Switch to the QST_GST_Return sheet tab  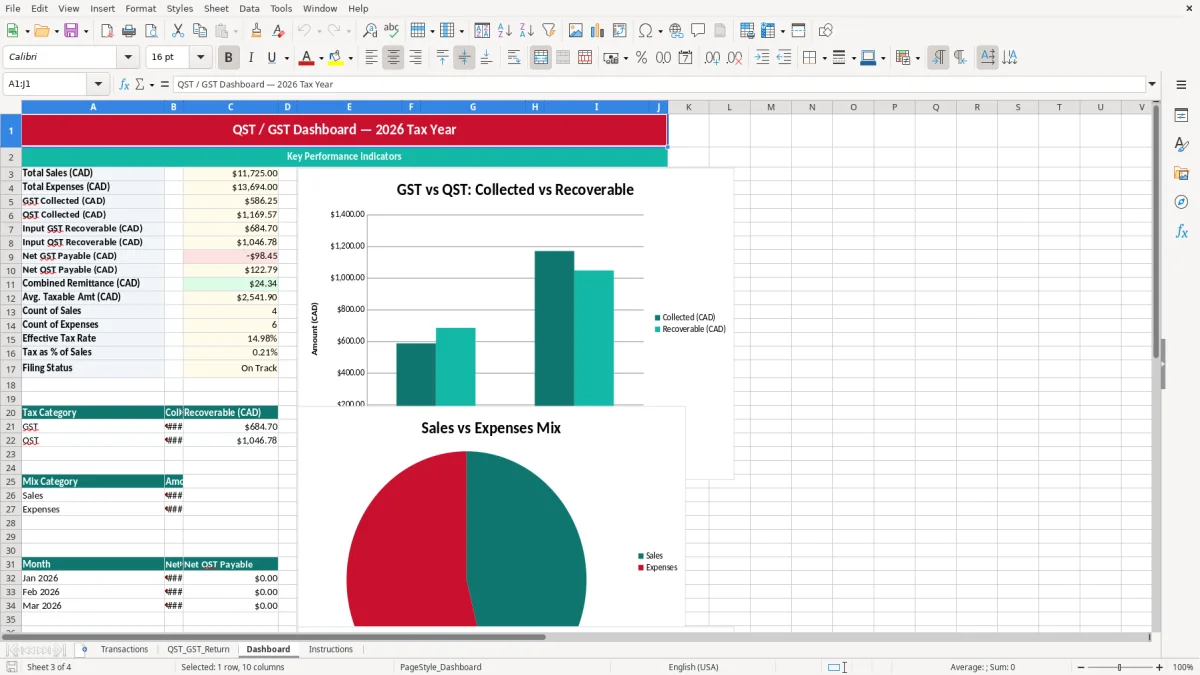[x=198, y=649]
